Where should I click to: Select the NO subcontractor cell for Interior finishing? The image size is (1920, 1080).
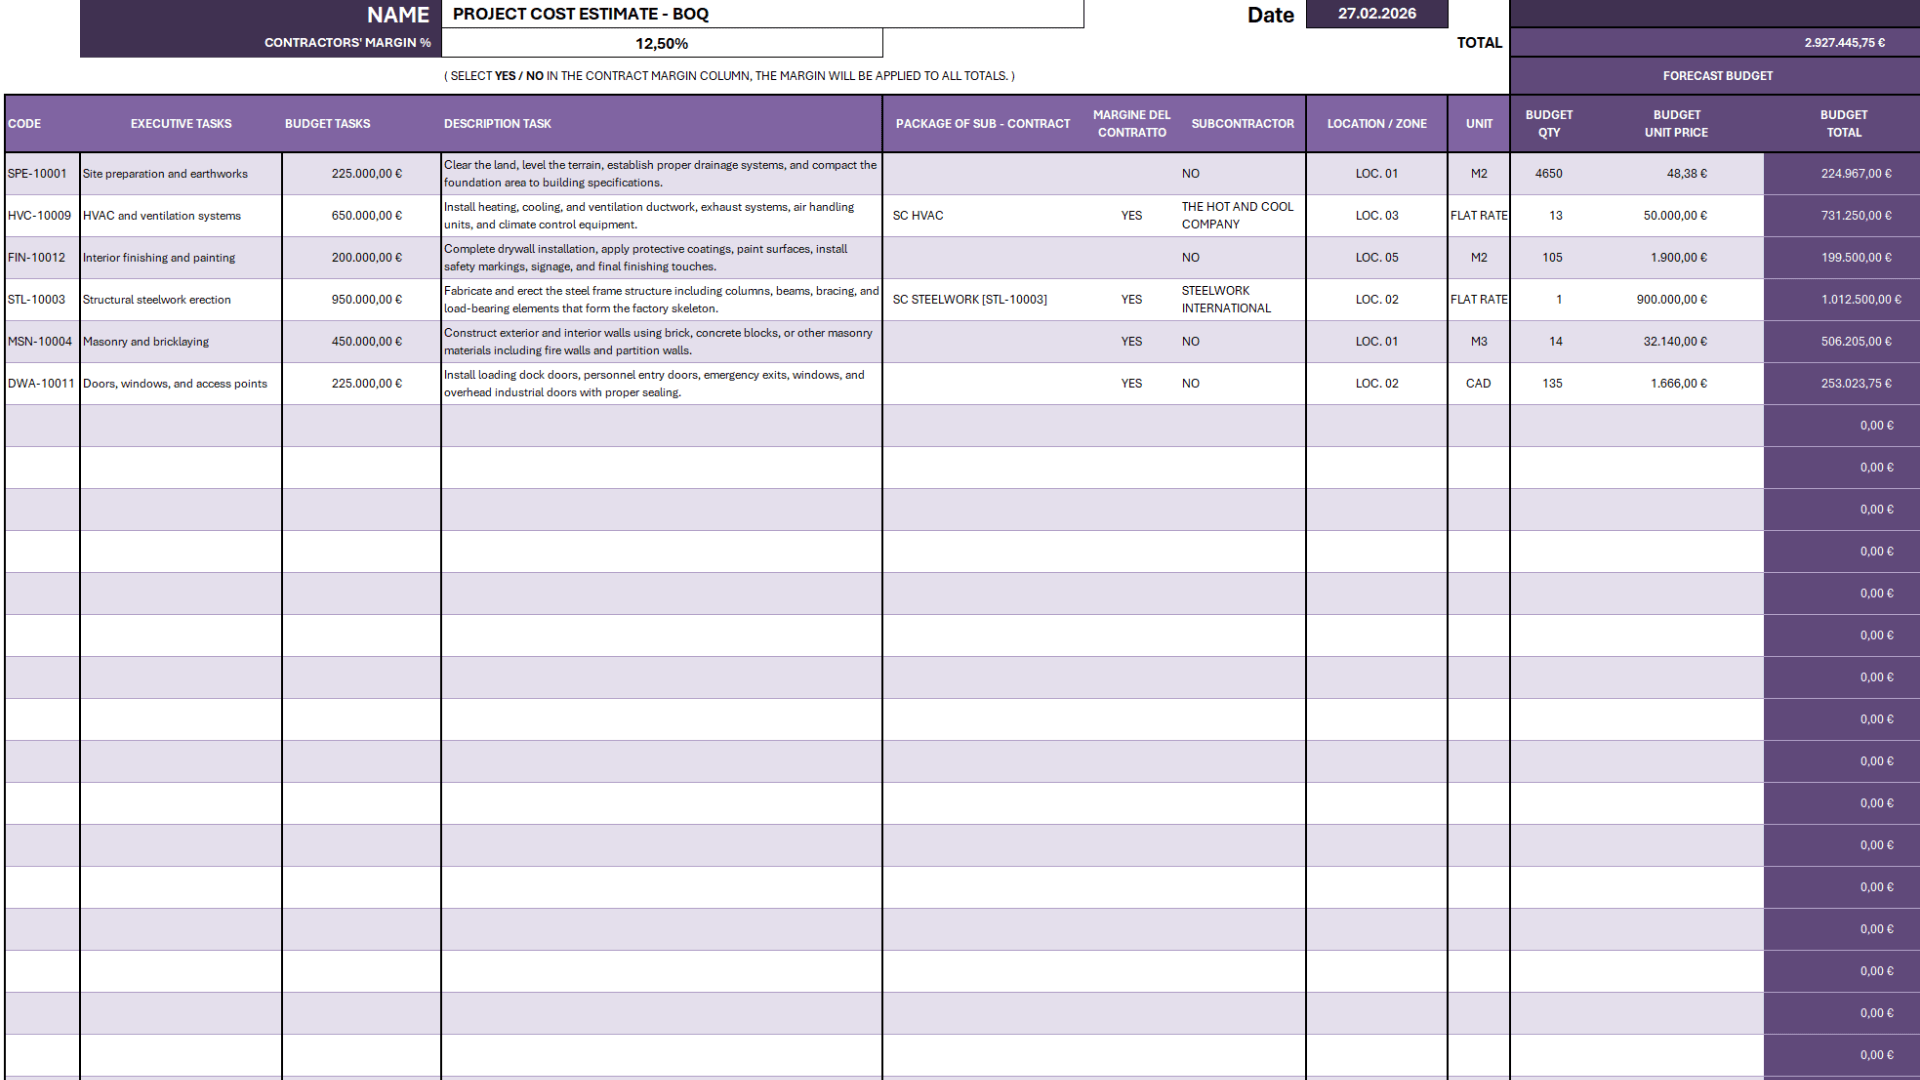(1191, 257)
